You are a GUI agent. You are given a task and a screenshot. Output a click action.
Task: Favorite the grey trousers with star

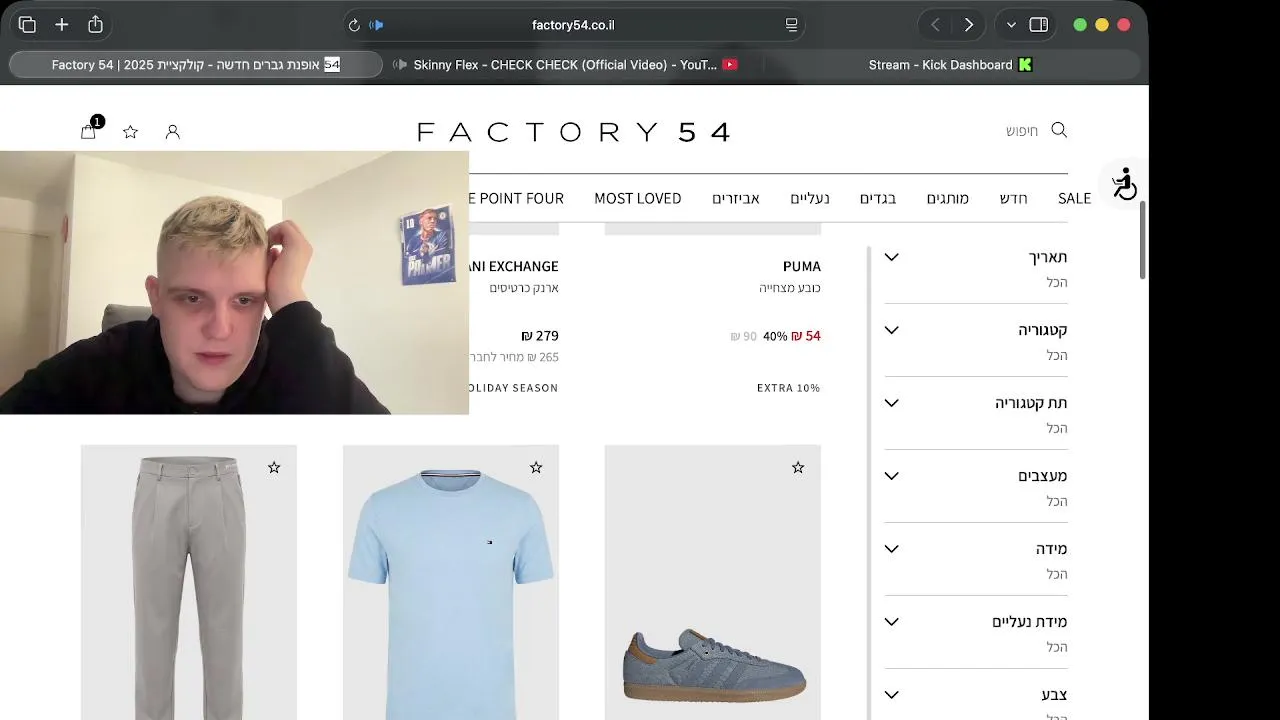pos(274,467)
